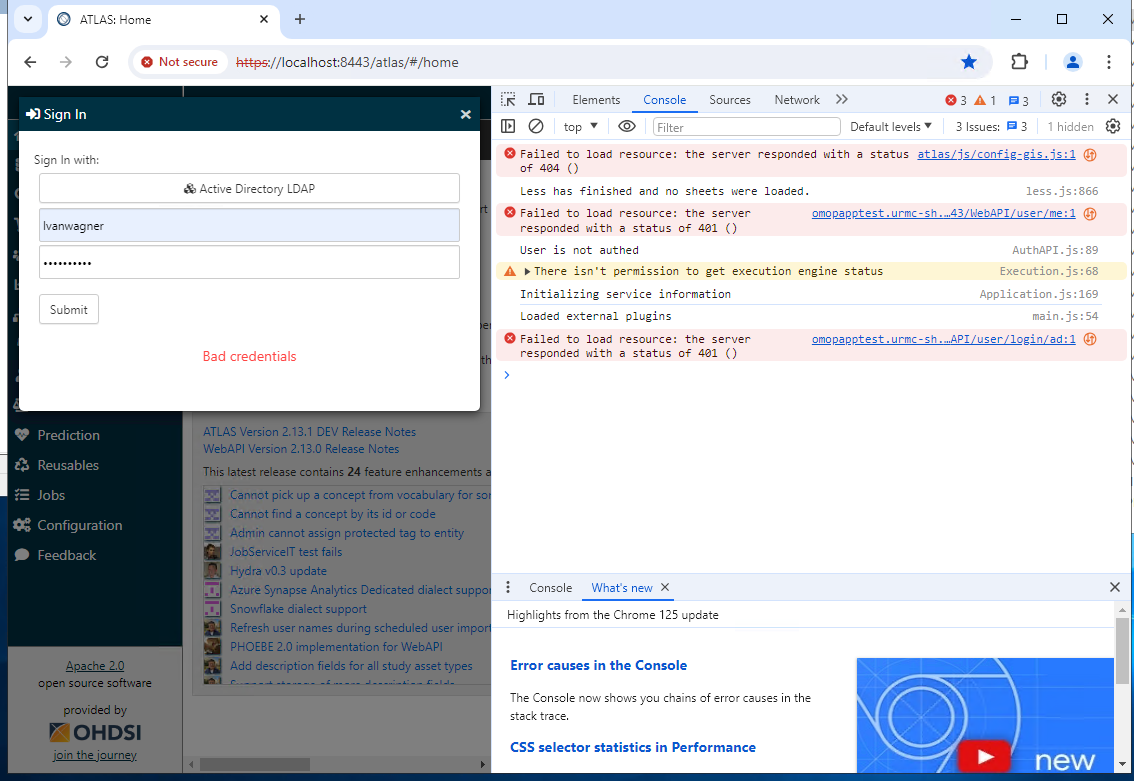Screen dimensions: 1134x781
Task: Reload the ATLAS page
Action: coord(102,62)
